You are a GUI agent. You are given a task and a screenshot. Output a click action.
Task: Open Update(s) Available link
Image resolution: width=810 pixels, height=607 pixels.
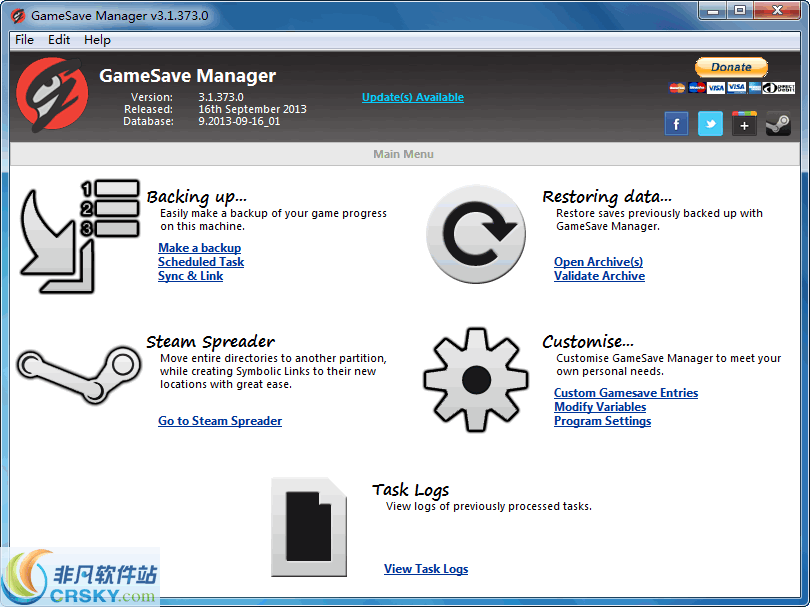(412, 97)
